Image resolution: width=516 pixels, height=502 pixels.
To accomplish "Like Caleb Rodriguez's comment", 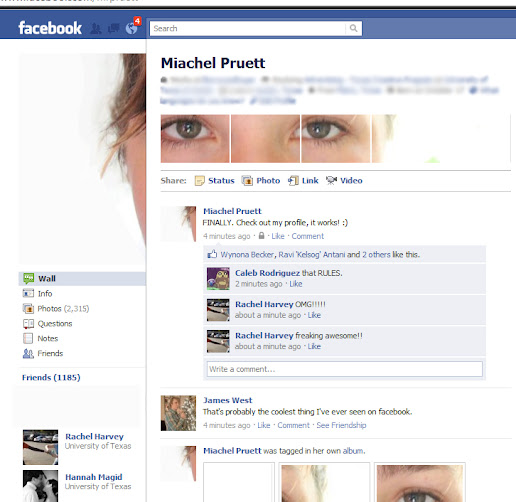I will pos(296,284).
